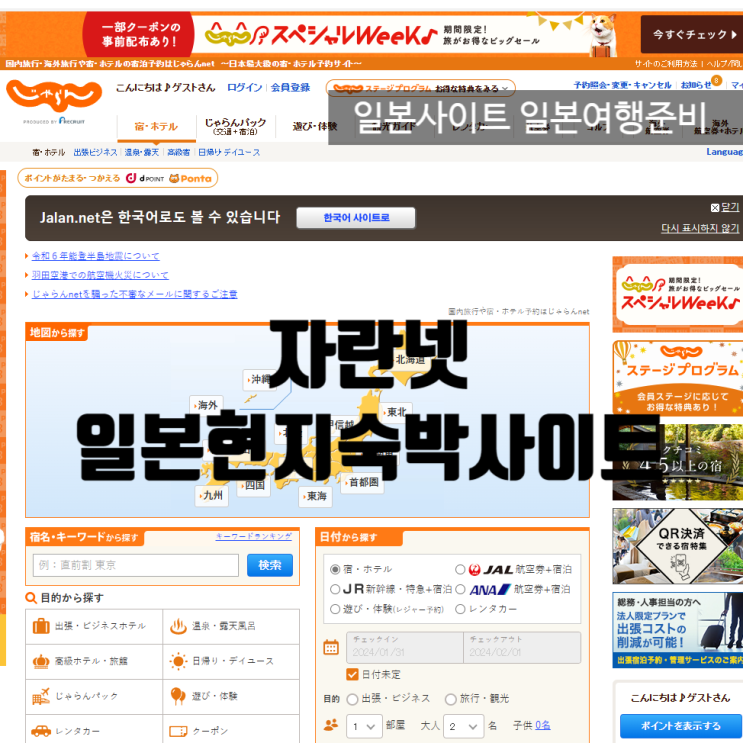
Task: Close the Korean site banner (닫기)
Action: [725, 207]
